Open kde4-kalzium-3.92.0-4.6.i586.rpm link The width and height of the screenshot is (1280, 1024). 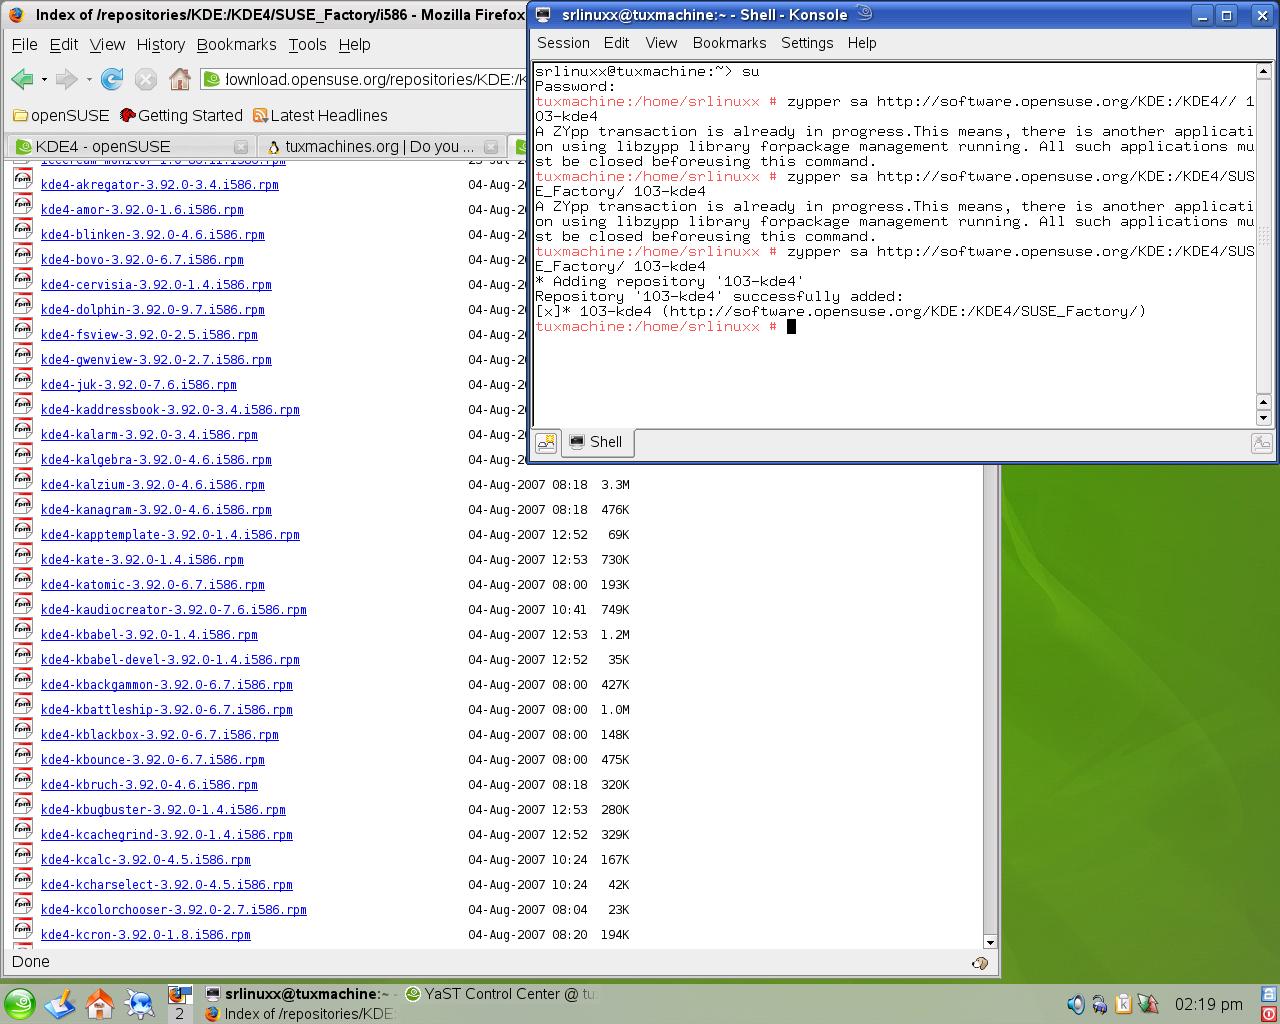[x=152, y=485]
